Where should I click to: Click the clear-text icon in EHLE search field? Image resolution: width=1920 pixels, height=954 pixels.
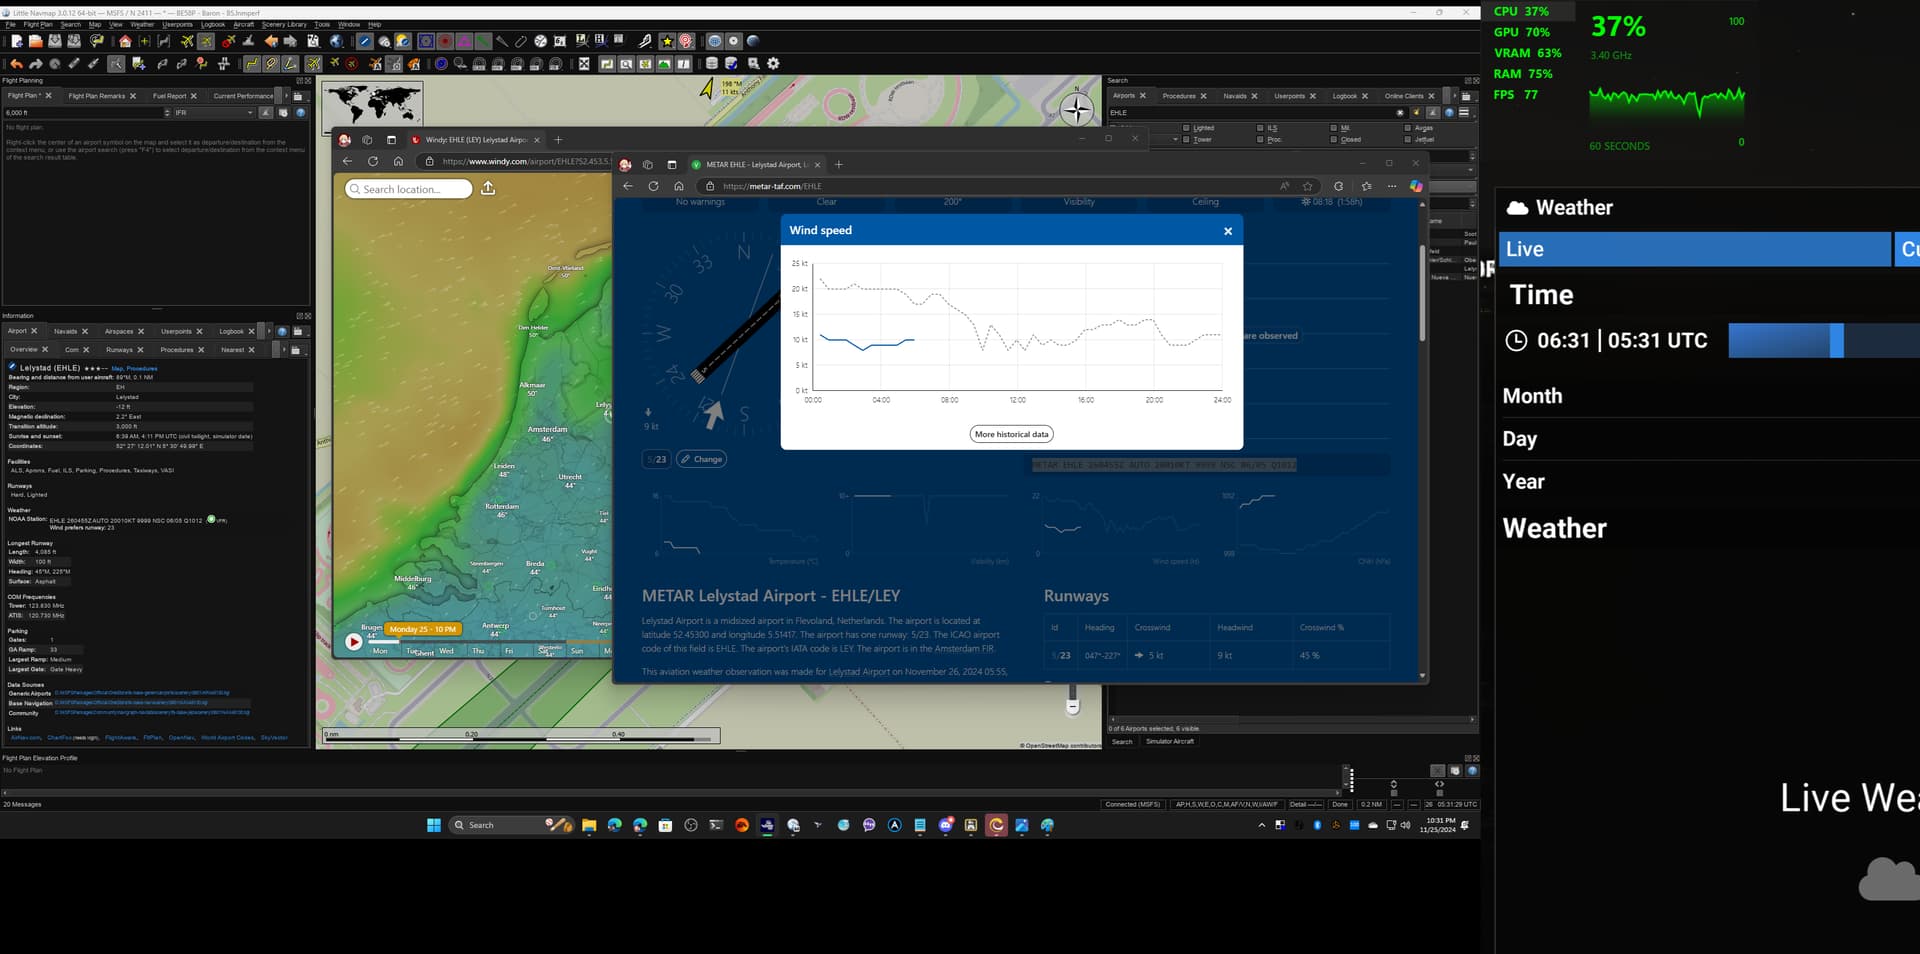pos(1399,113)
